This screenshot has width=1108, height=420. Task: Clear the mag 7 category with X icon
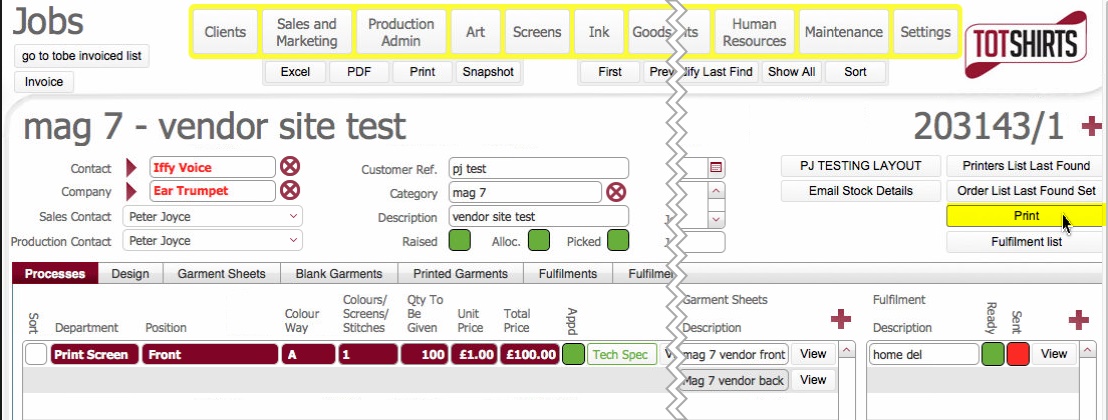(617, 192)
